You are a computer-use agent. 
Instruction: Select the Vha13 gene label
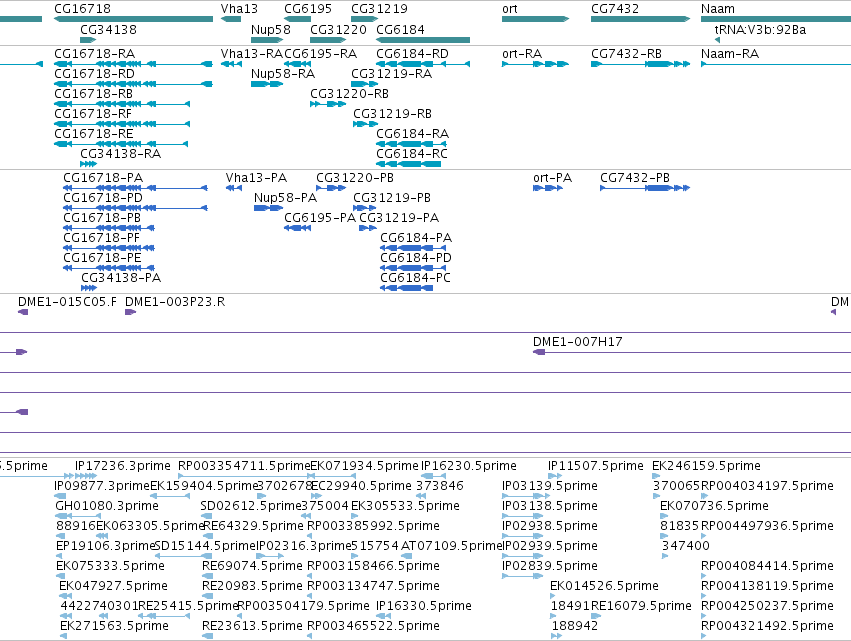pos(239,9)
